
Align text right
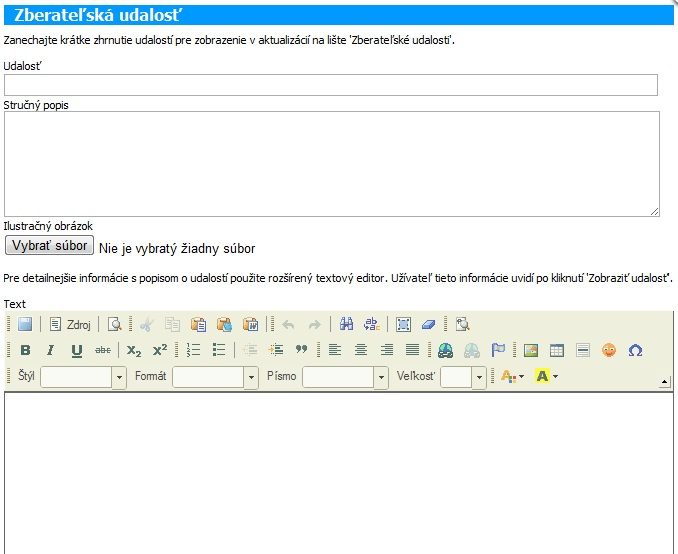tap(387, 350)
